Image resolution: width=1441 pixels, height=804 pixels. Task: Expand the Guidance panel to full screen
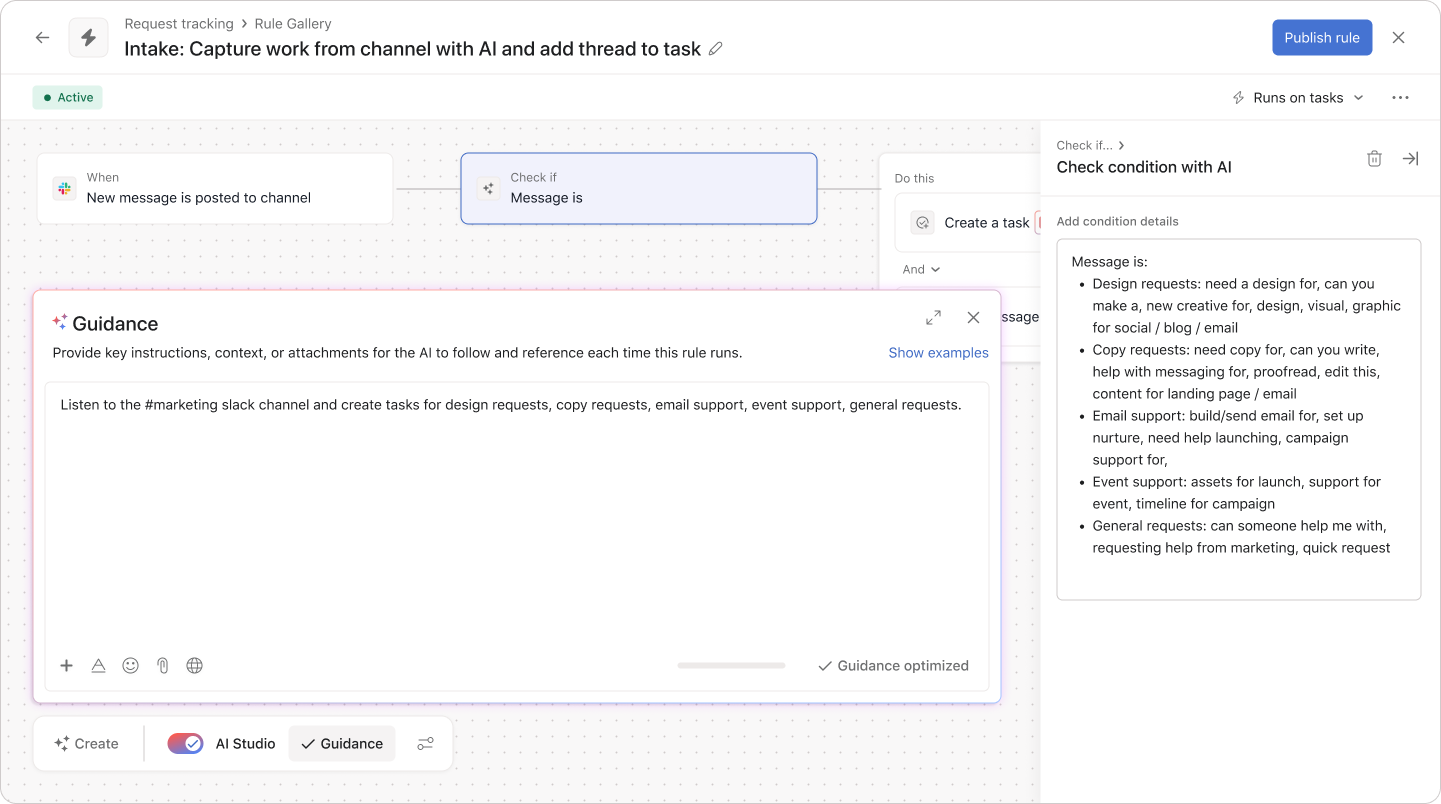(x=933, y=317)
